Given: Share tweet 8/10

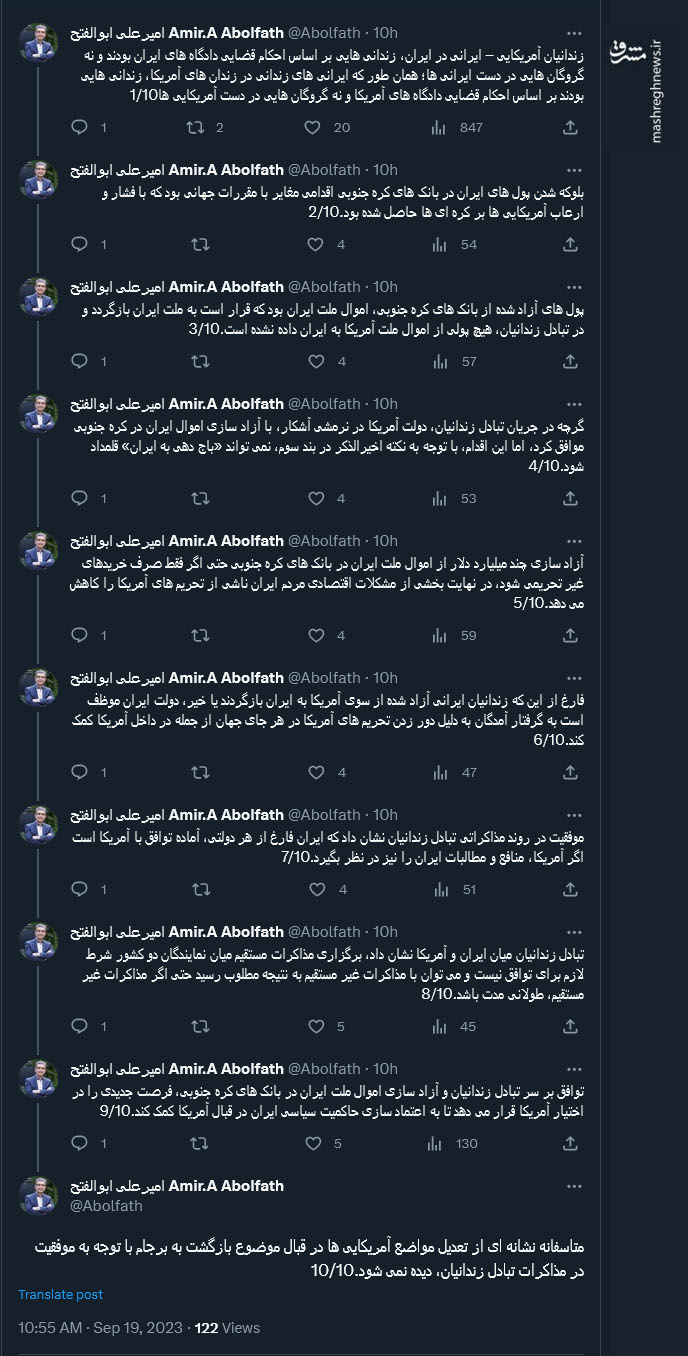Looking at the screenshot, I should 570,1026.
